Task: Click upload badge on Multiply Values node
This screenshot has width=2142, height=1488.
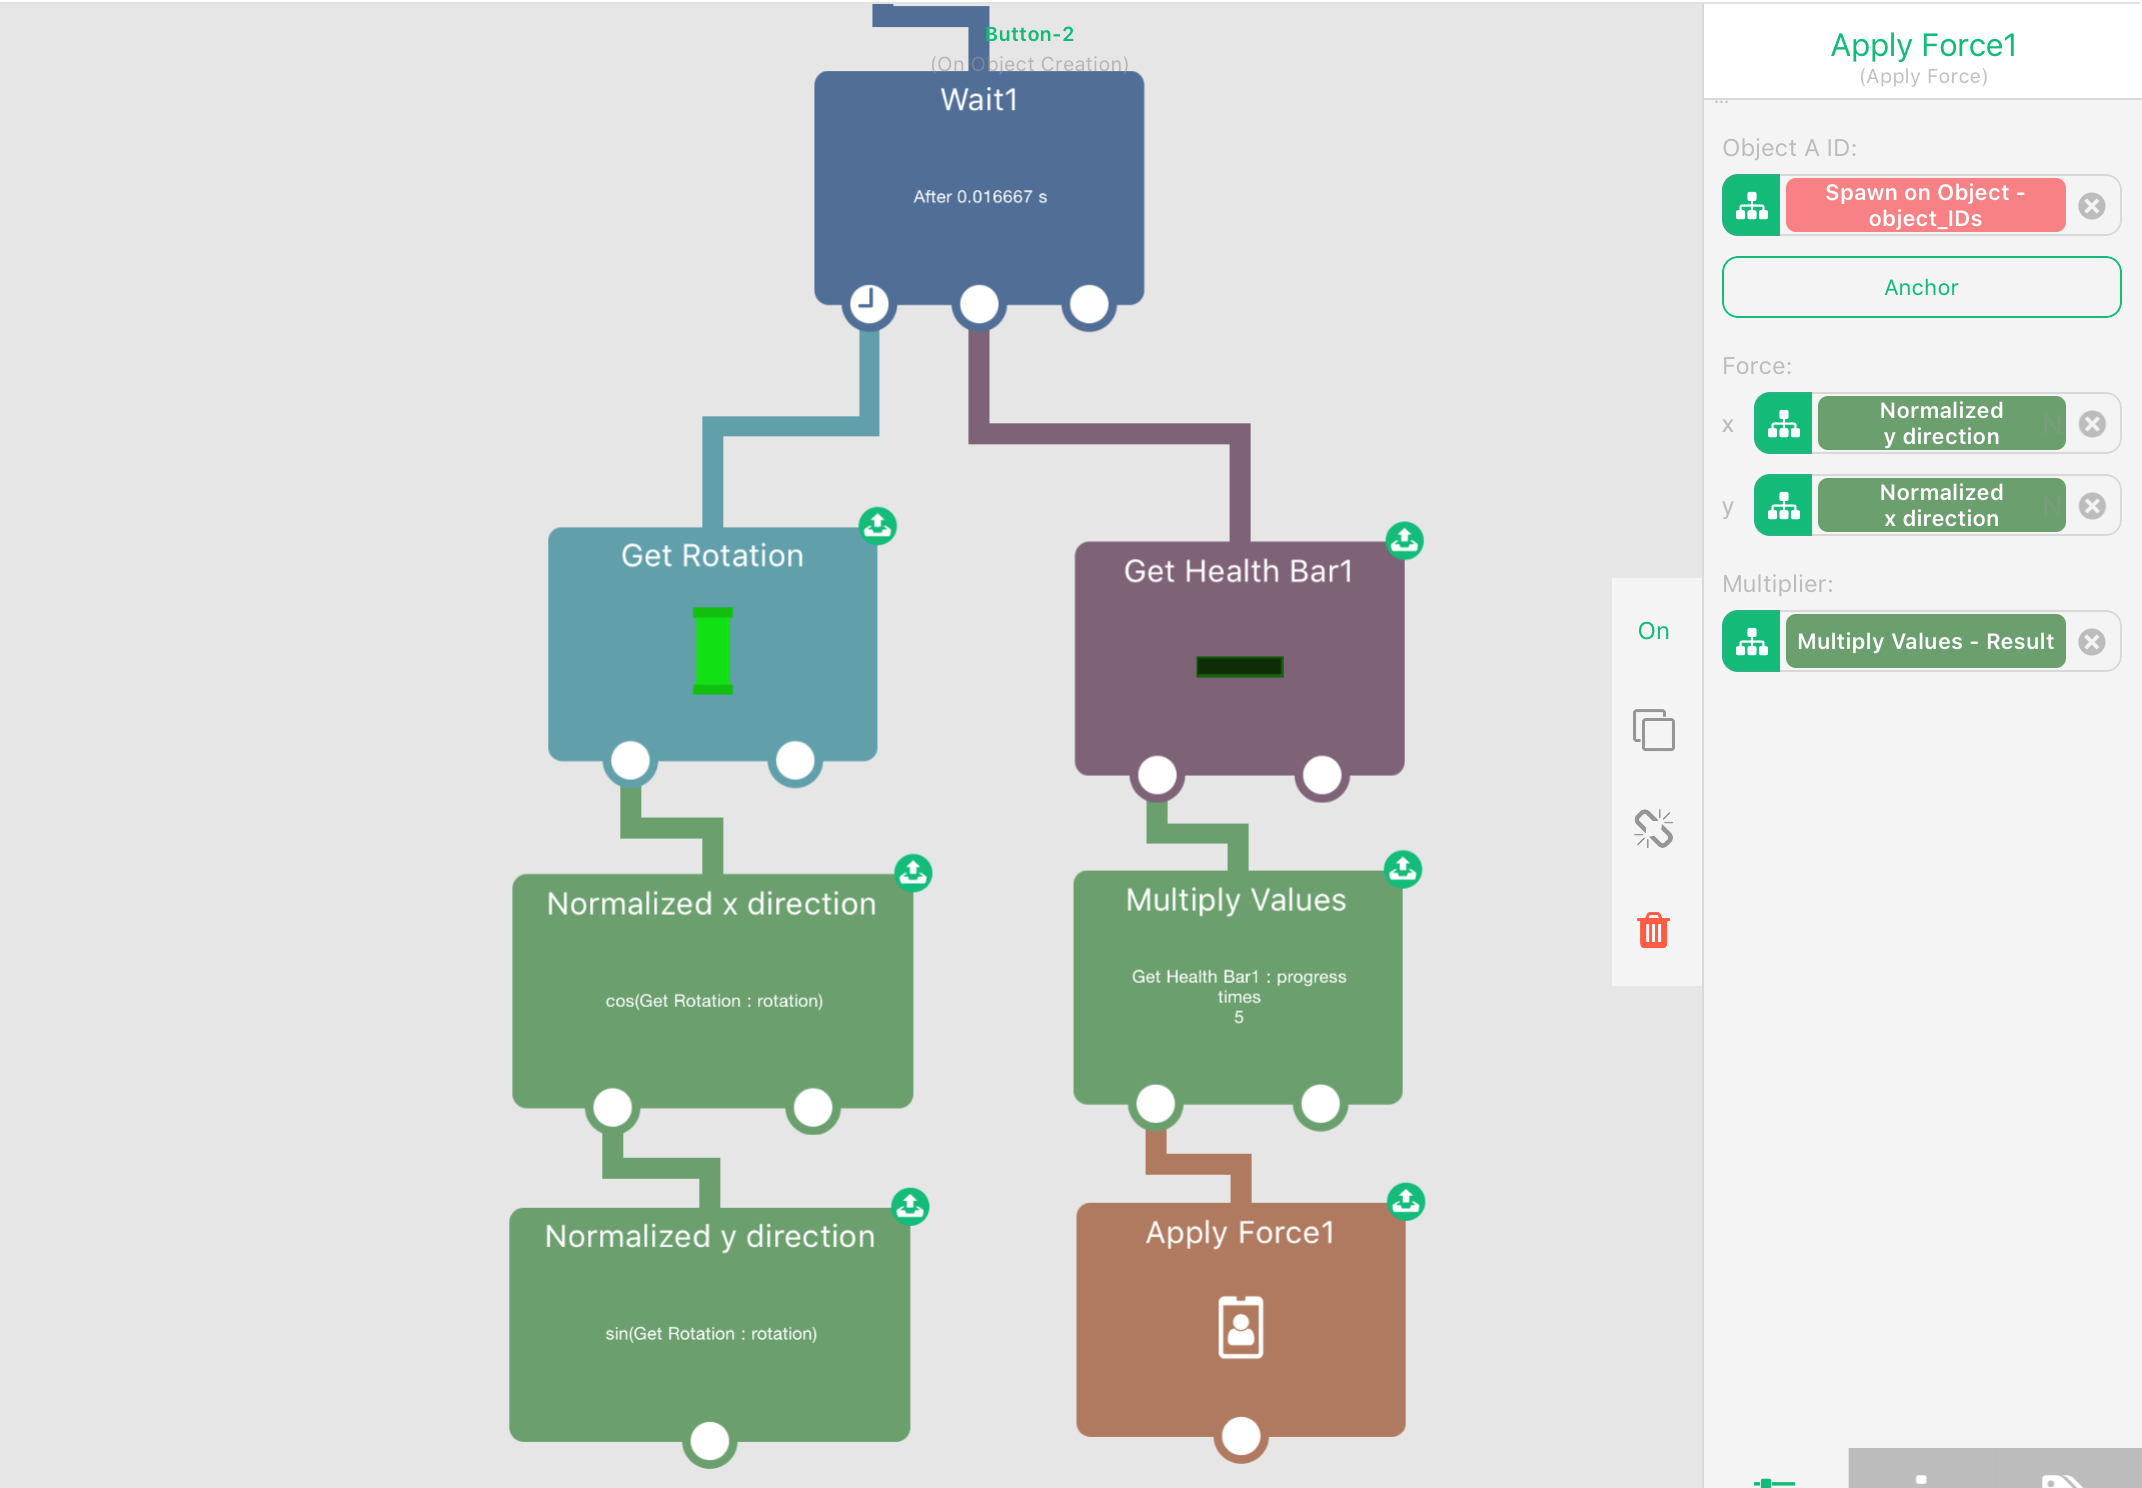Action: point(1402,869)
